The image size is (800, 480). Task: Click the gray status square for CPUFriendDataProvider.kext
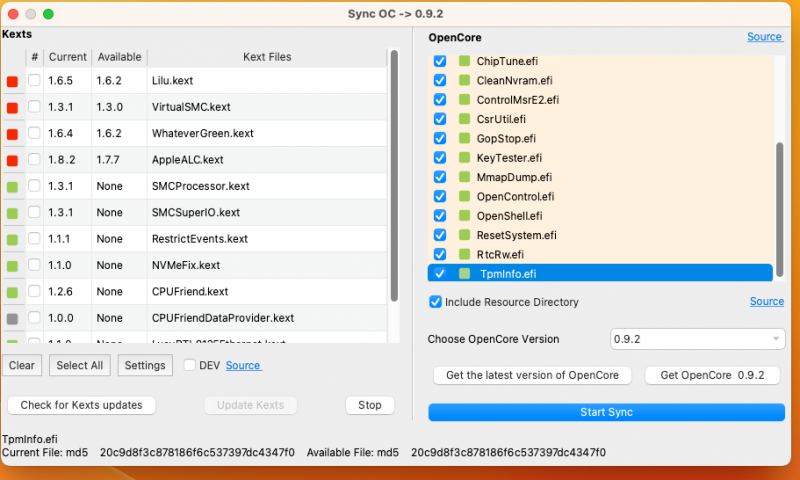click(12, 318)
